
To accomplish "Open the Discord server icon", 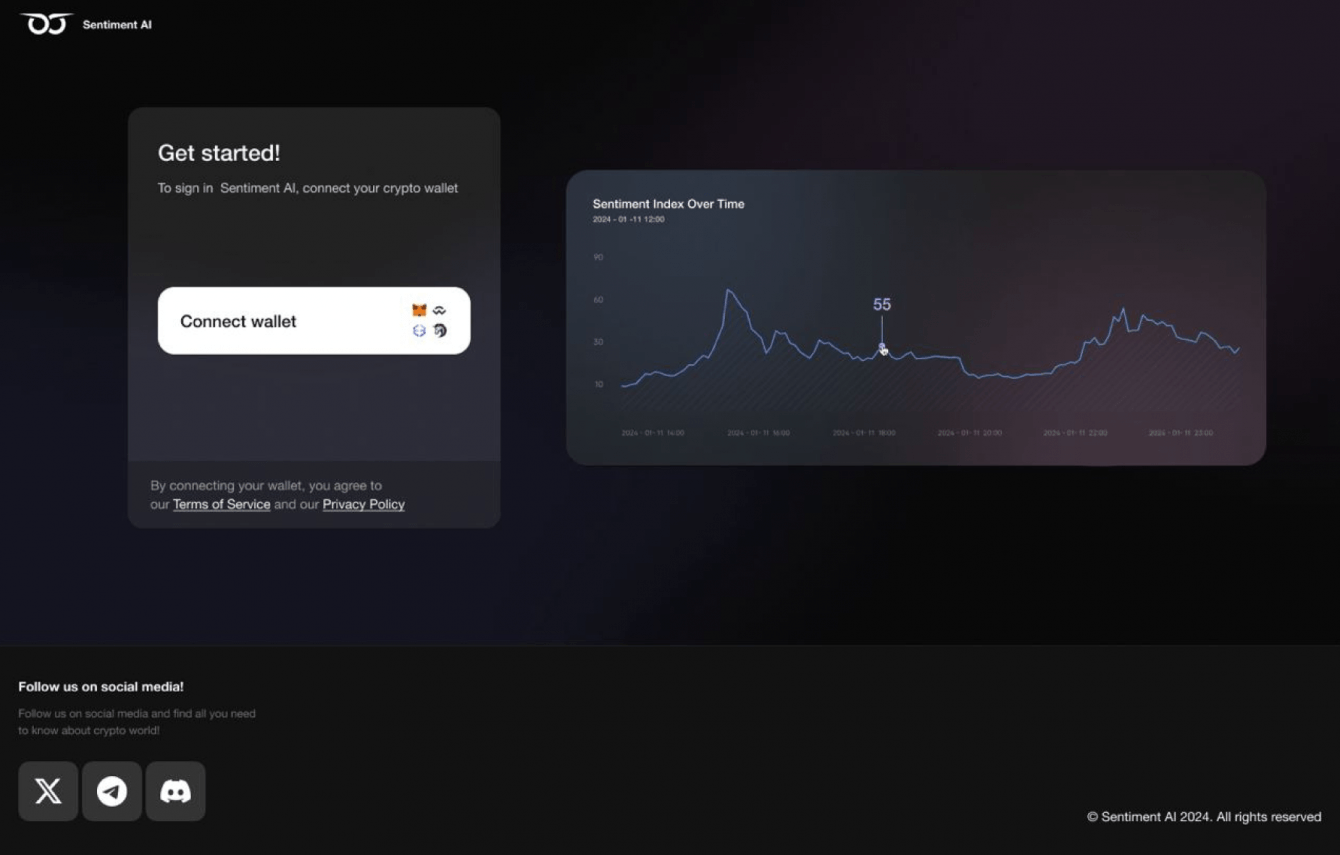I will [176, 791].
